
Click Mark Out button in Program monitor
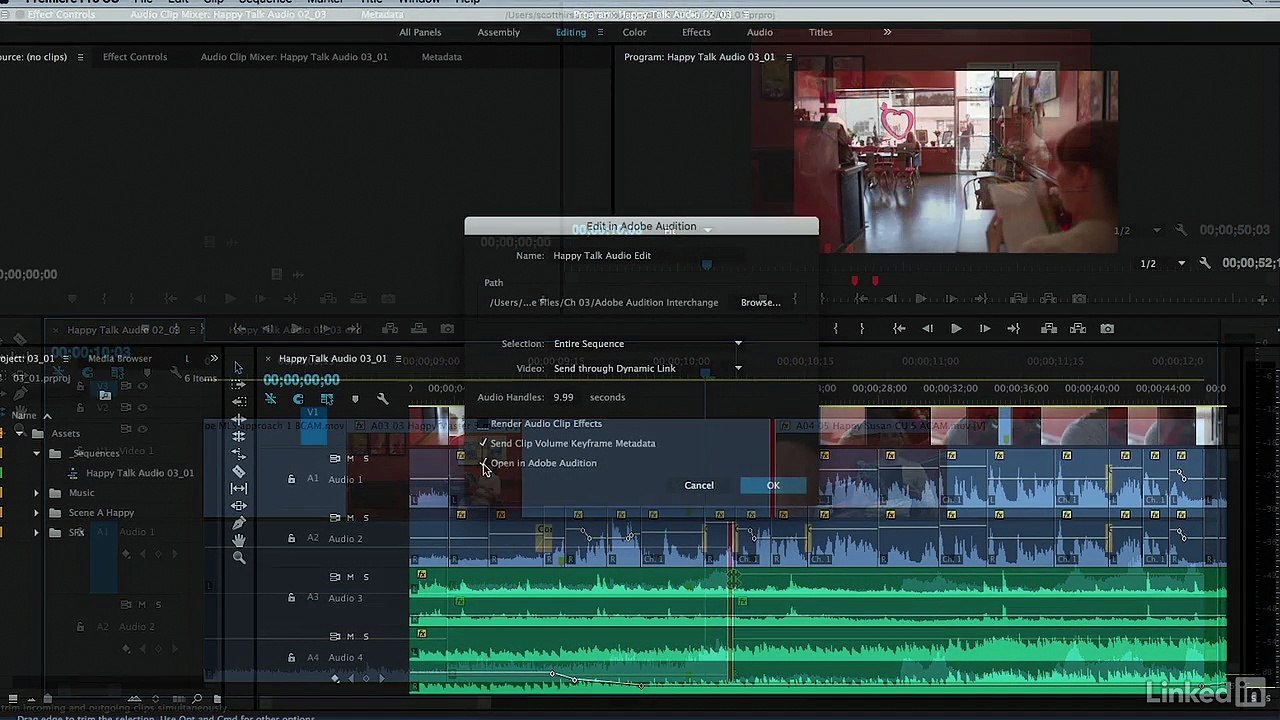click(x=862, y=328)
